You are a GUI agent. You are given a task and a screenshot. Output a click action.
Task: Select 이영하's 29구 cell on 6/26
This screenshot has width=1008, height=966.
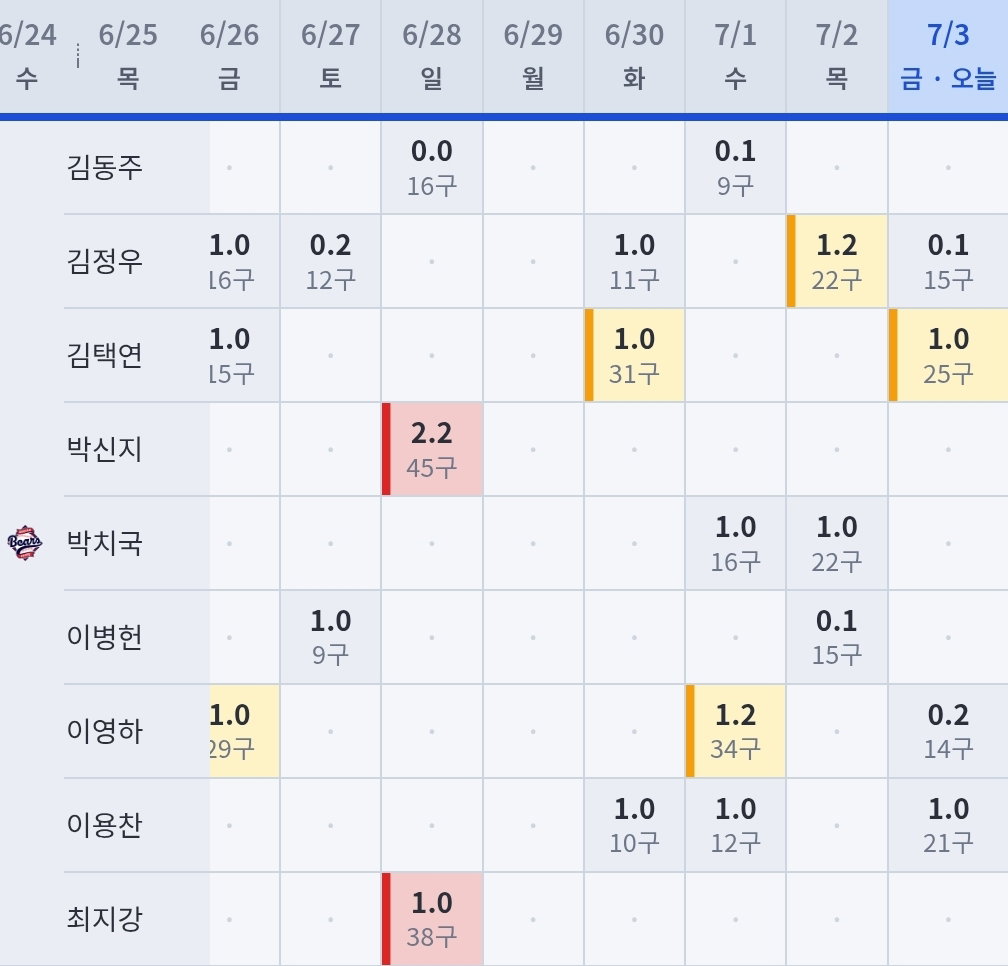244,731
